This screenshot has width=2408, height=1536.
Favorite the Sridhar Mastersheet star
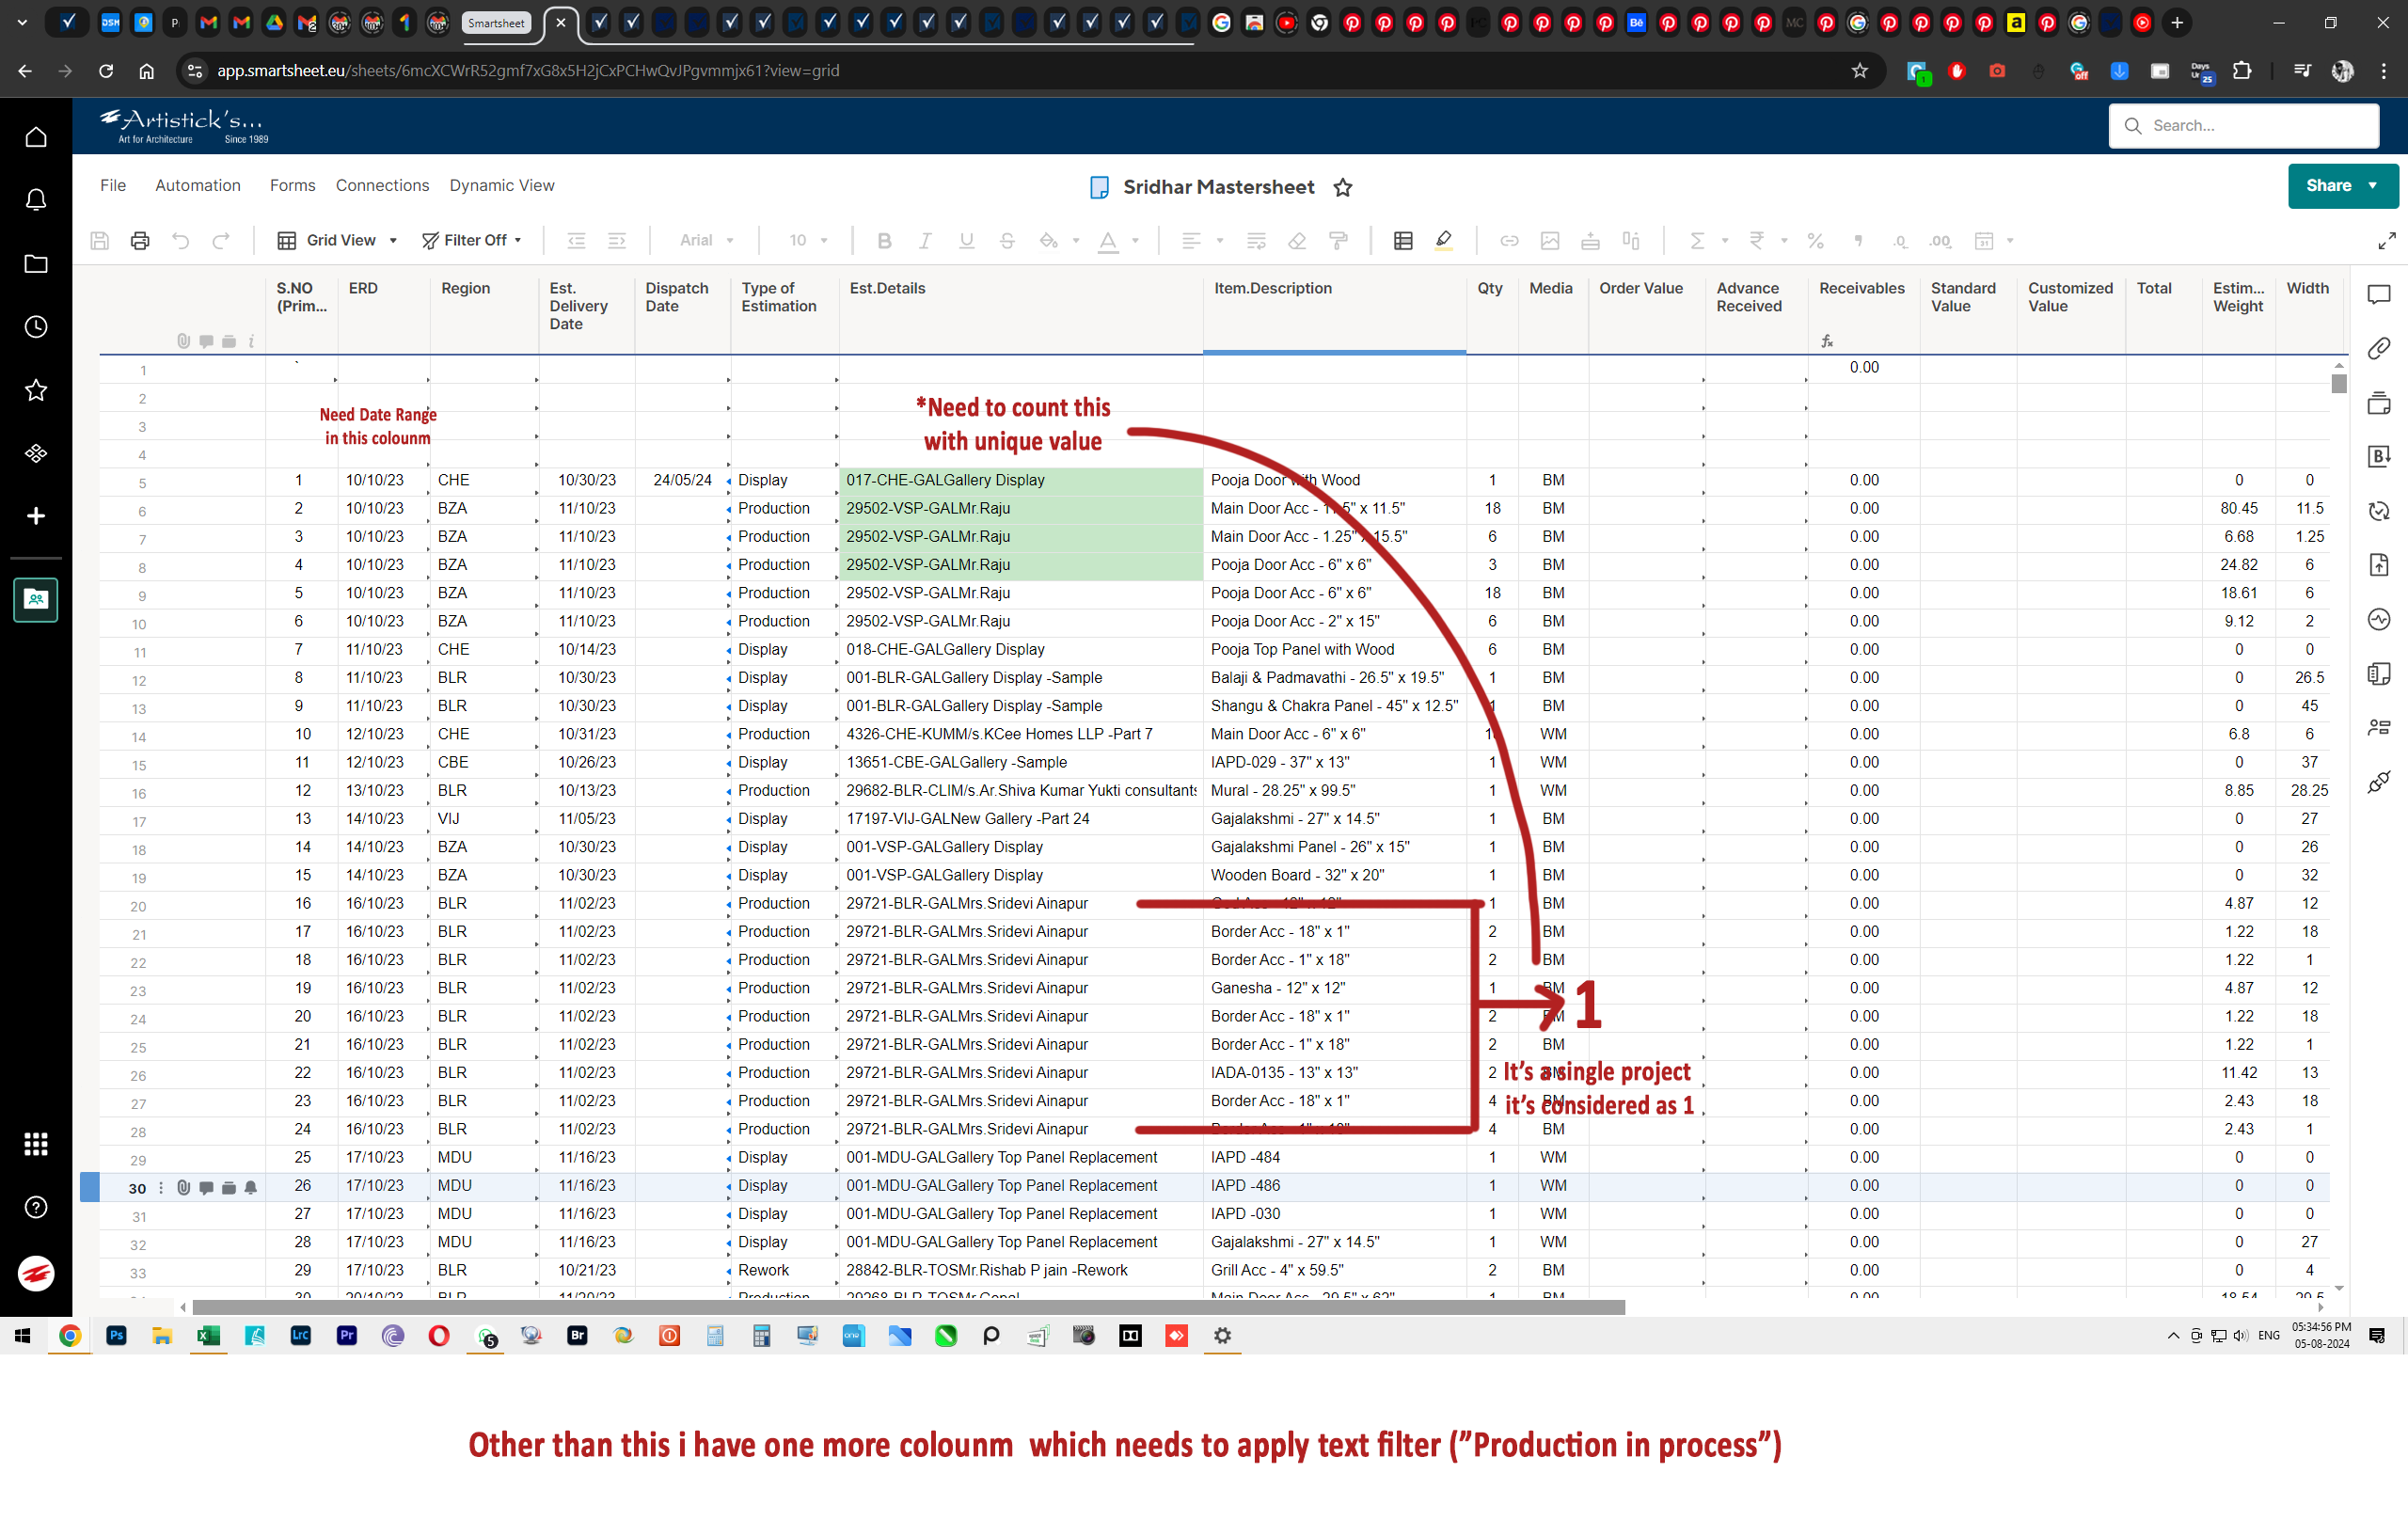(1343, 187)
